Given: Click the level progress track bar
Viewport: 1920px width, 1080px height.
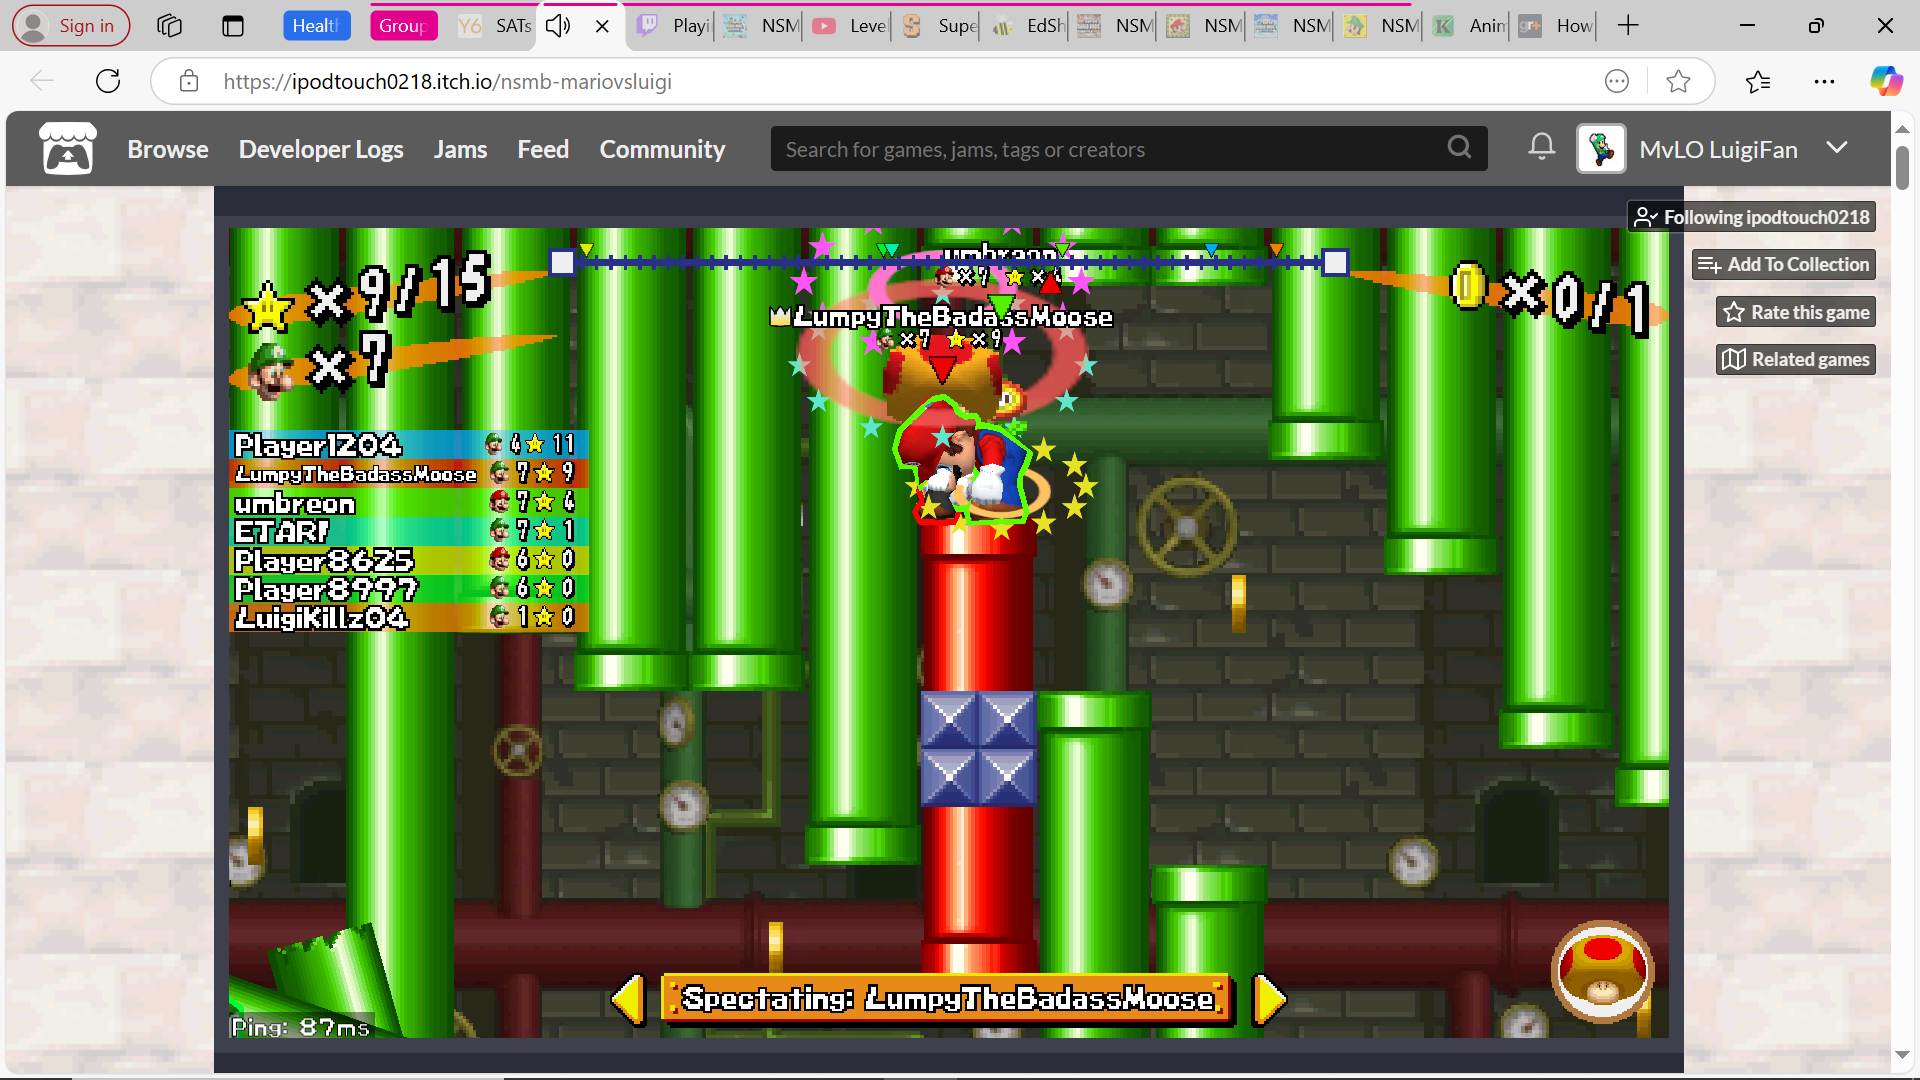Looking at the screenshot, I should (948, 262).
